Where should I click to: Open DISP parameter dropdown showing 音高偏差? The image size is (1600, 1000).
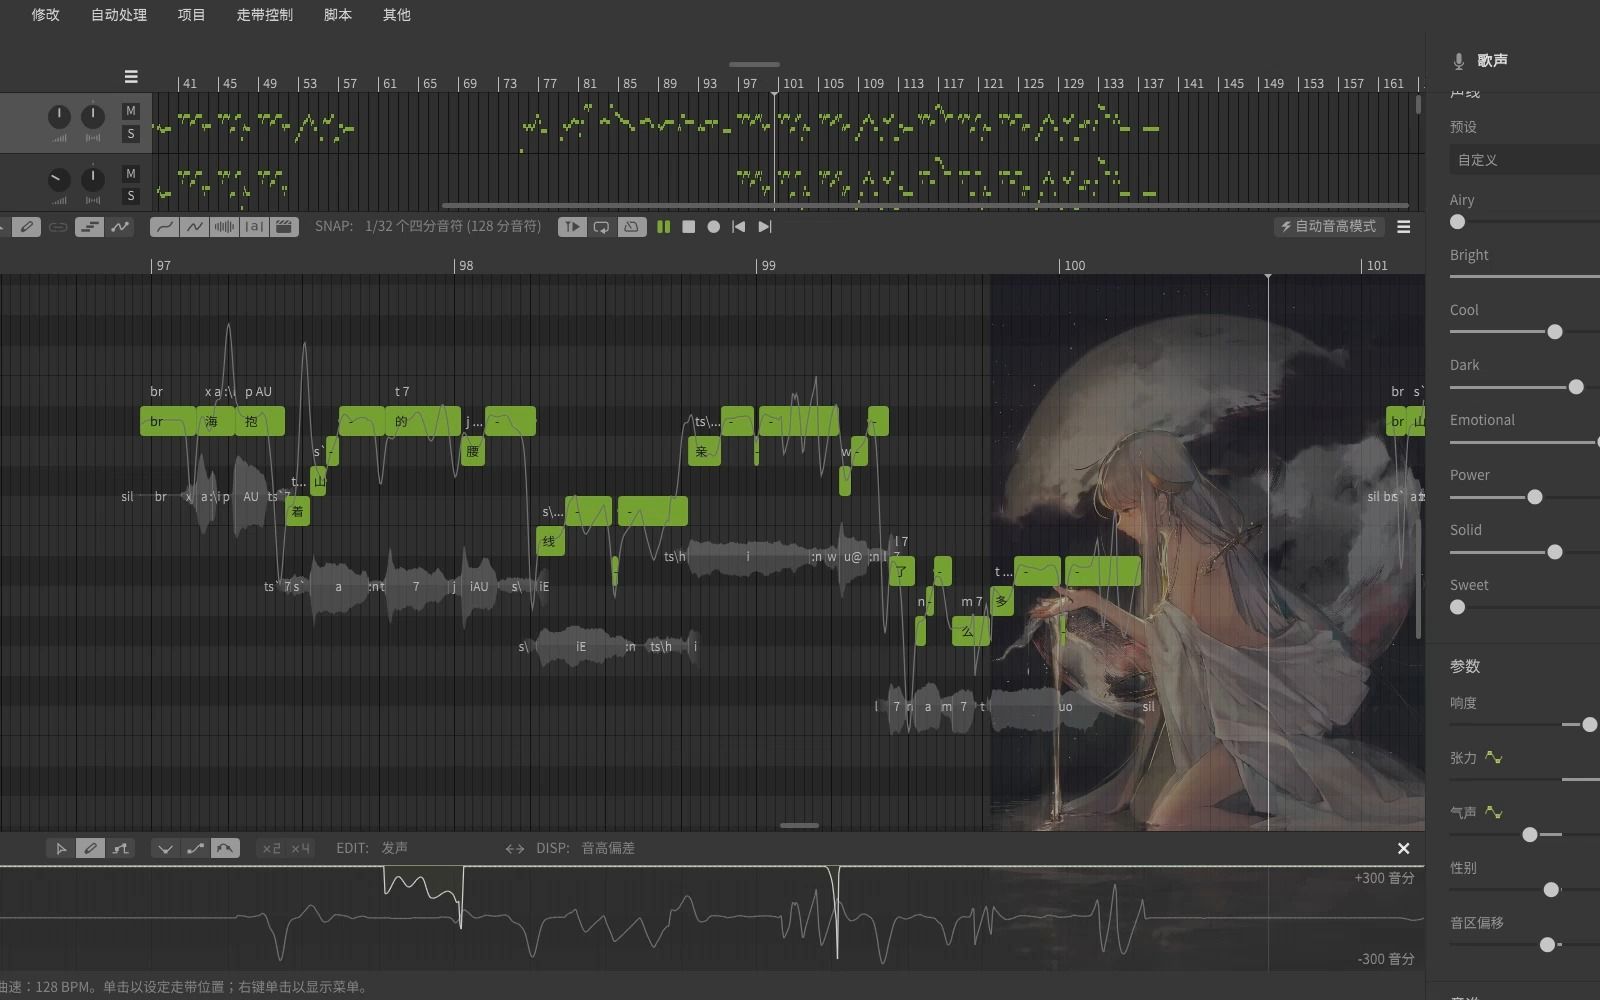[x=608, y=848]
